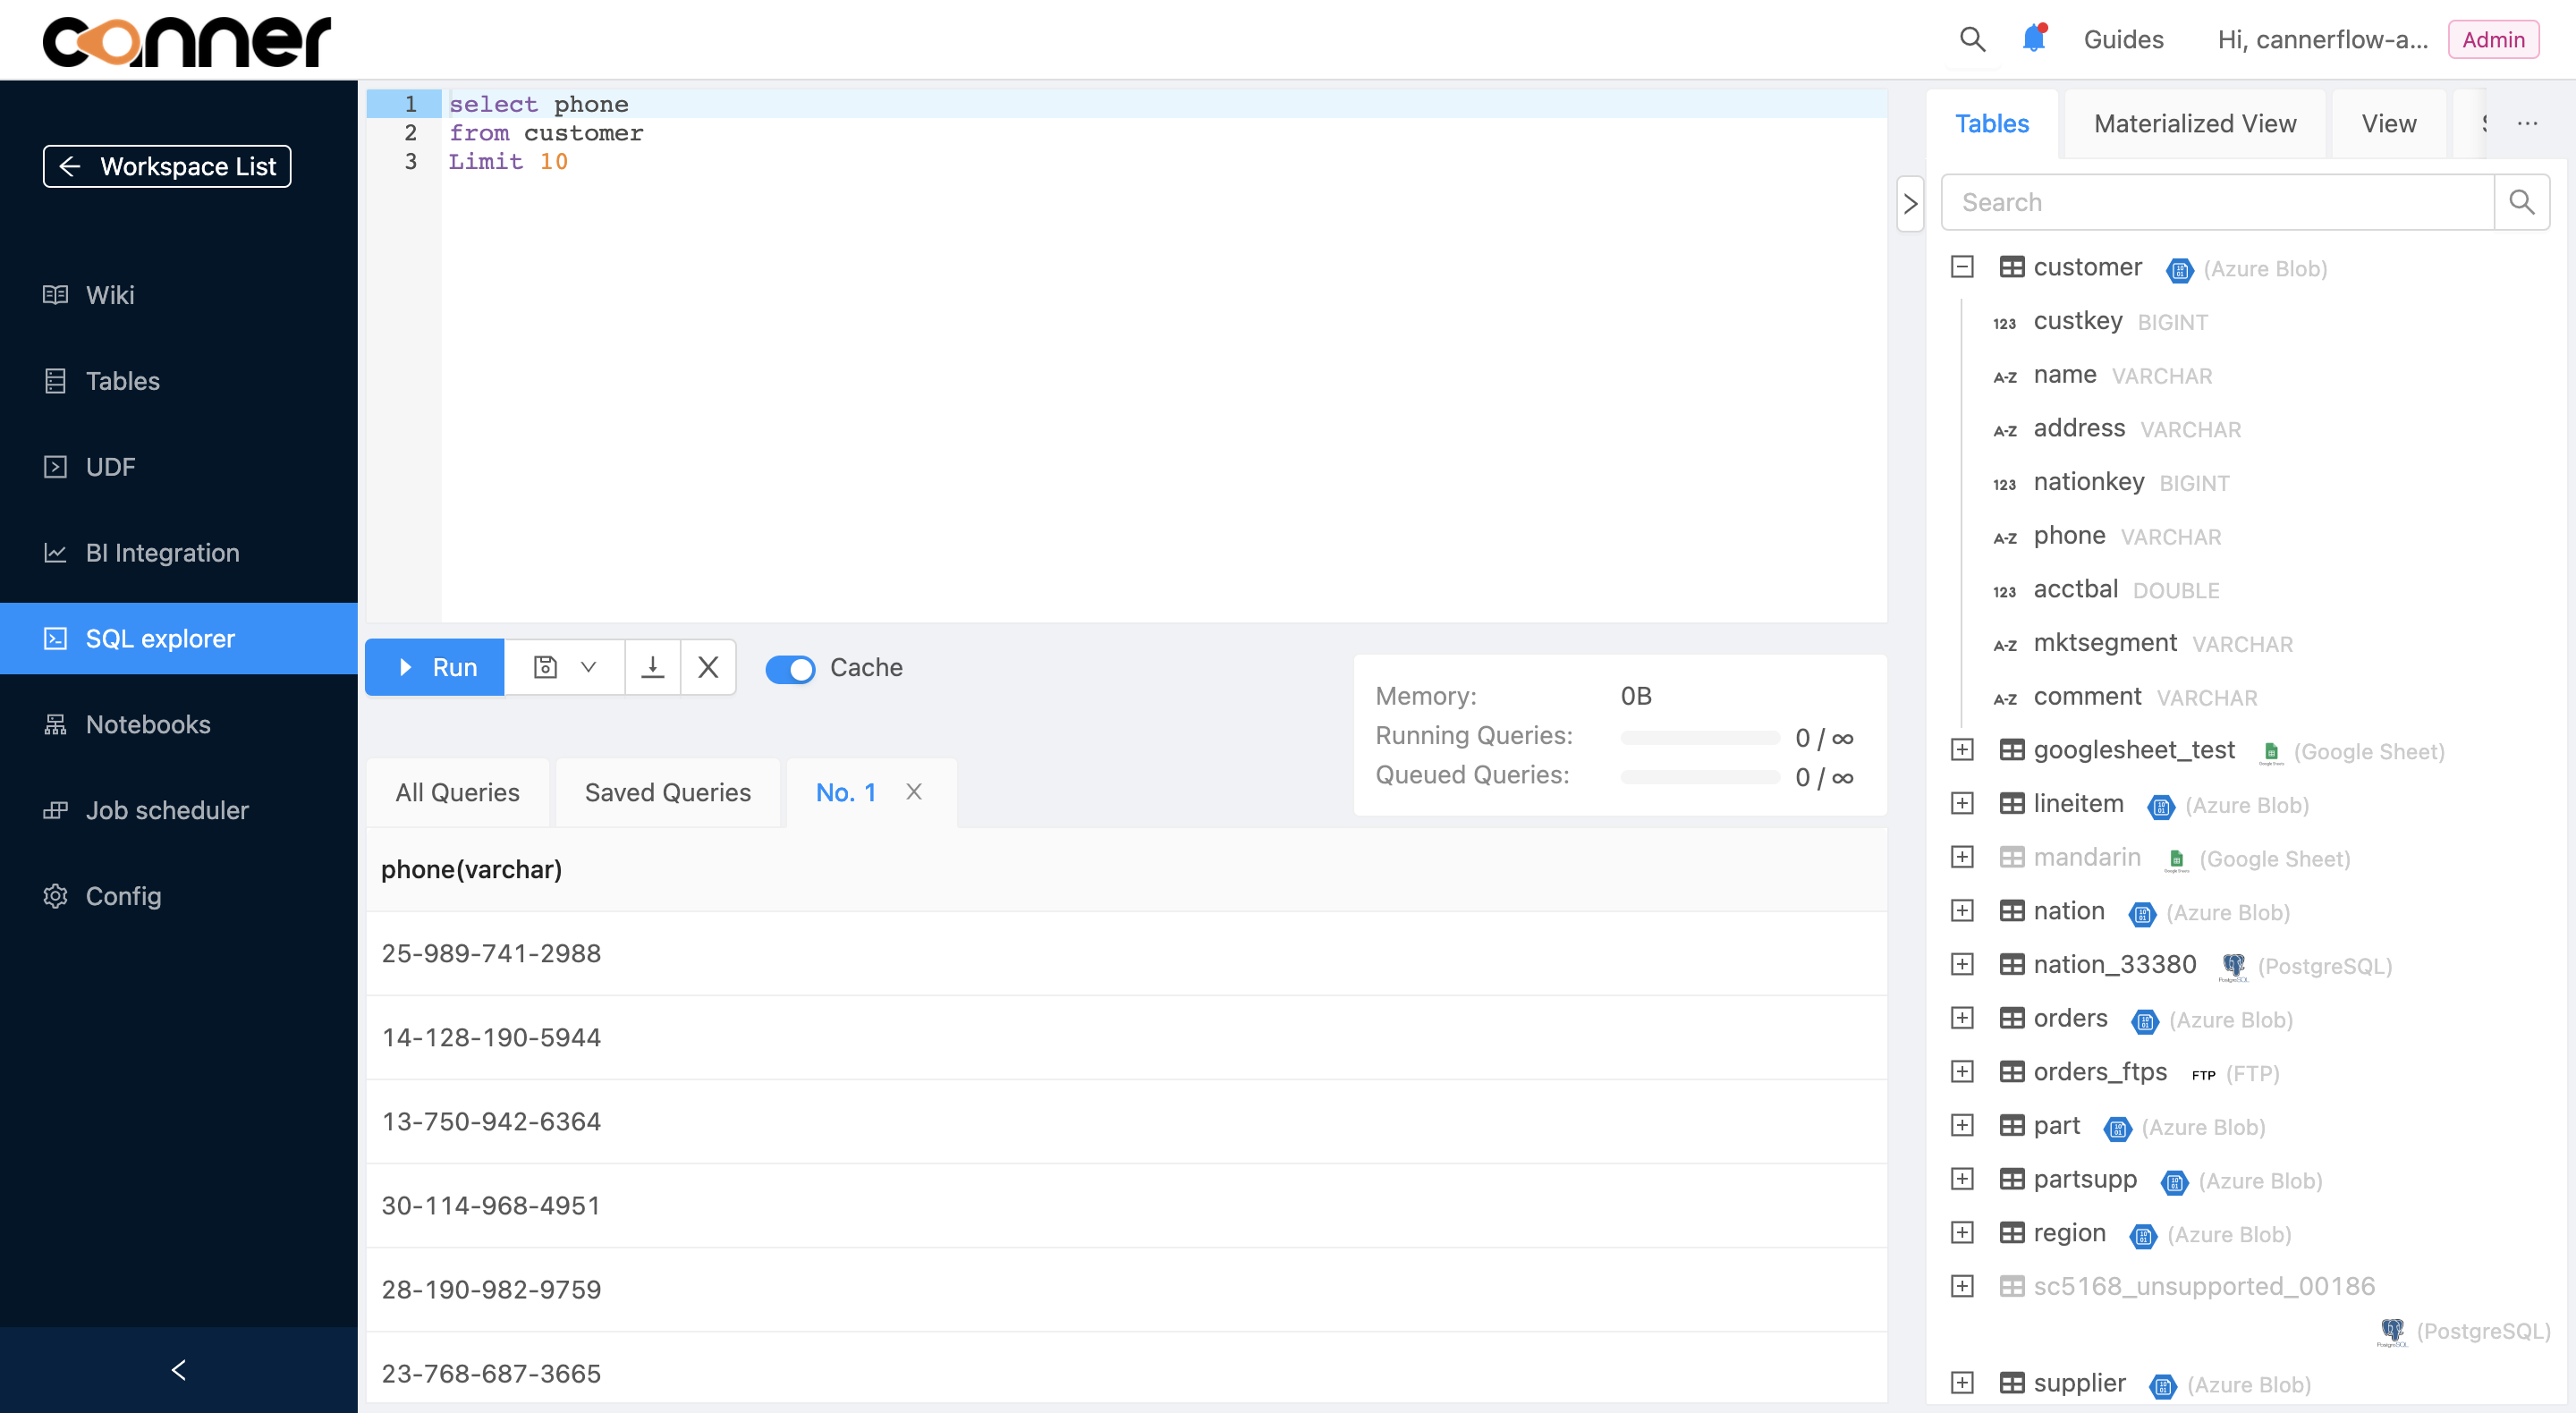Switch to the Materialized View tab
Screen dimensions: 2576x1413
pyautogui.click(x=2195, y=123)
